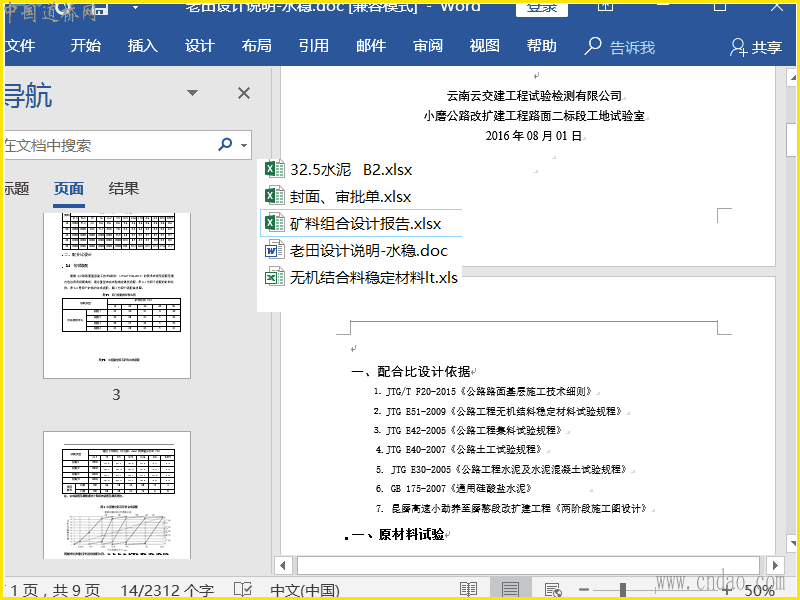Click horizontal scrollbar right arrow
The height and width of the screenshot is (600, 800).
click(775, 565)
